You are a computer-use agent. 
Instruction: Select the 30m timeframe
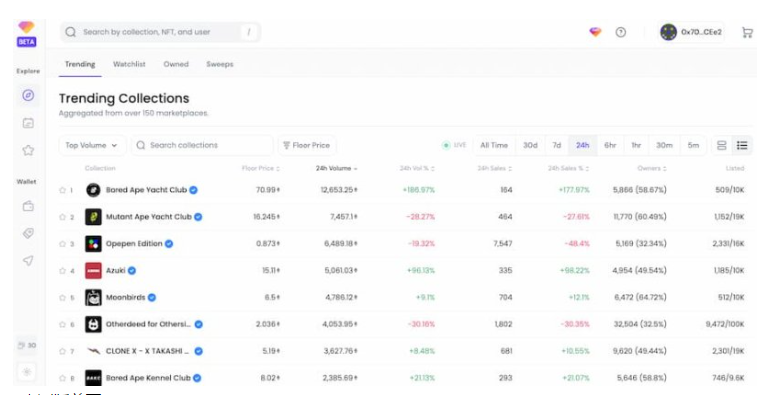664,145
